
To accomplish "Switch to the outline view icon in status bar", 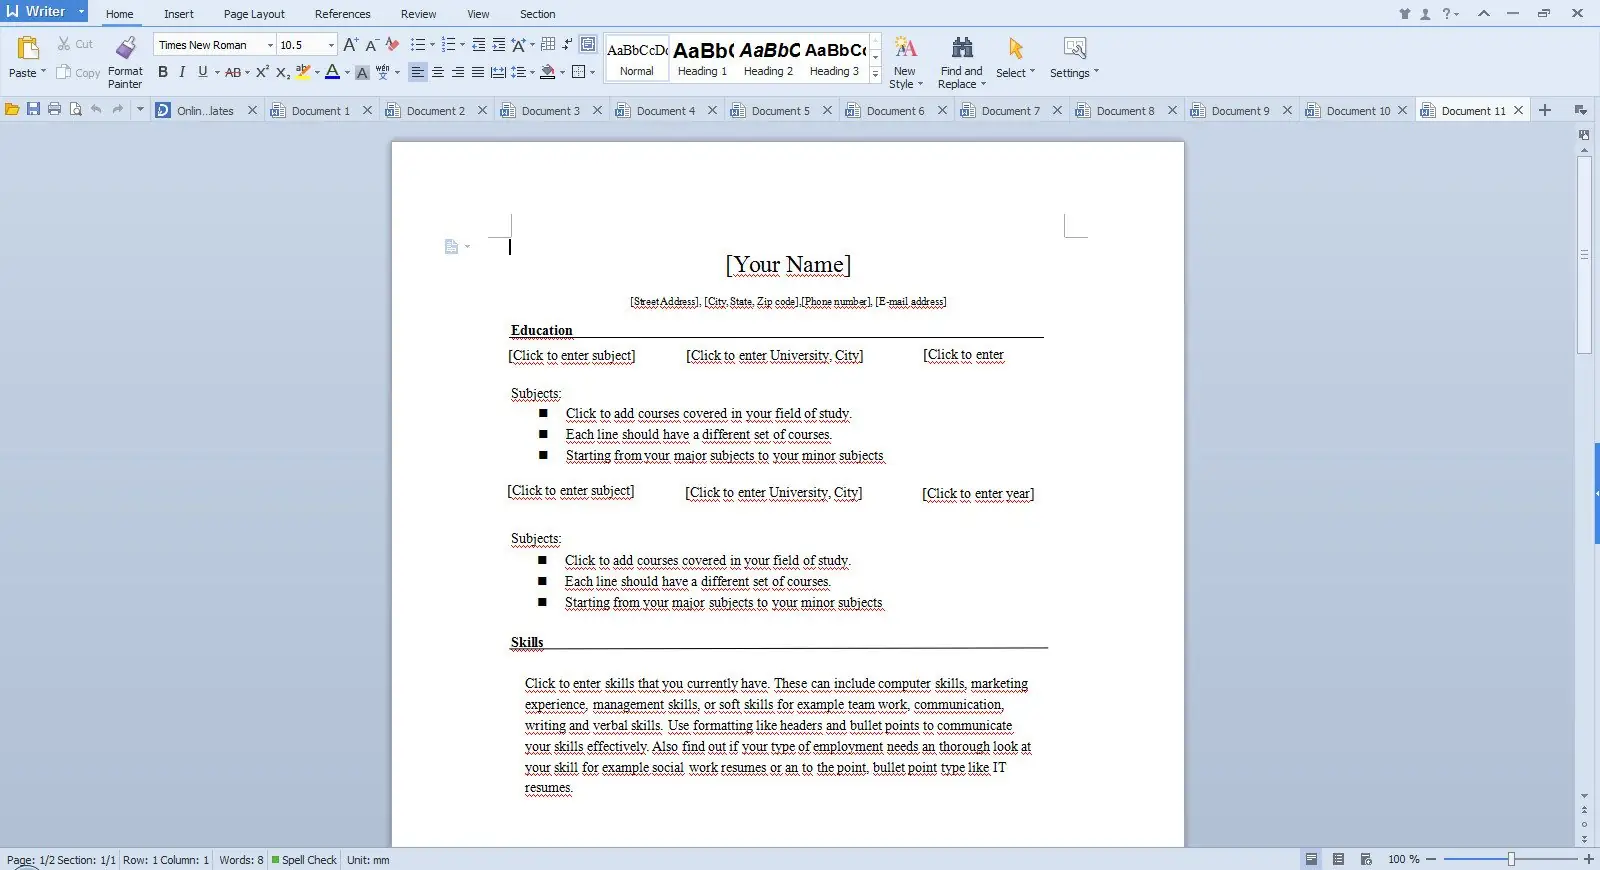I will [x=1338, y=860].
